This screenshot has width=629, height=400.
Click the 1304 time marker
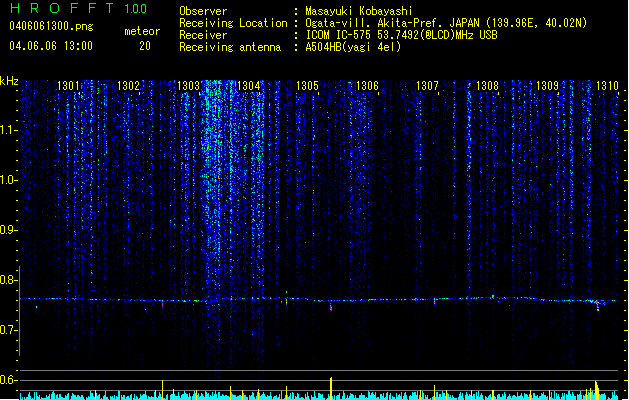[248, 86]
